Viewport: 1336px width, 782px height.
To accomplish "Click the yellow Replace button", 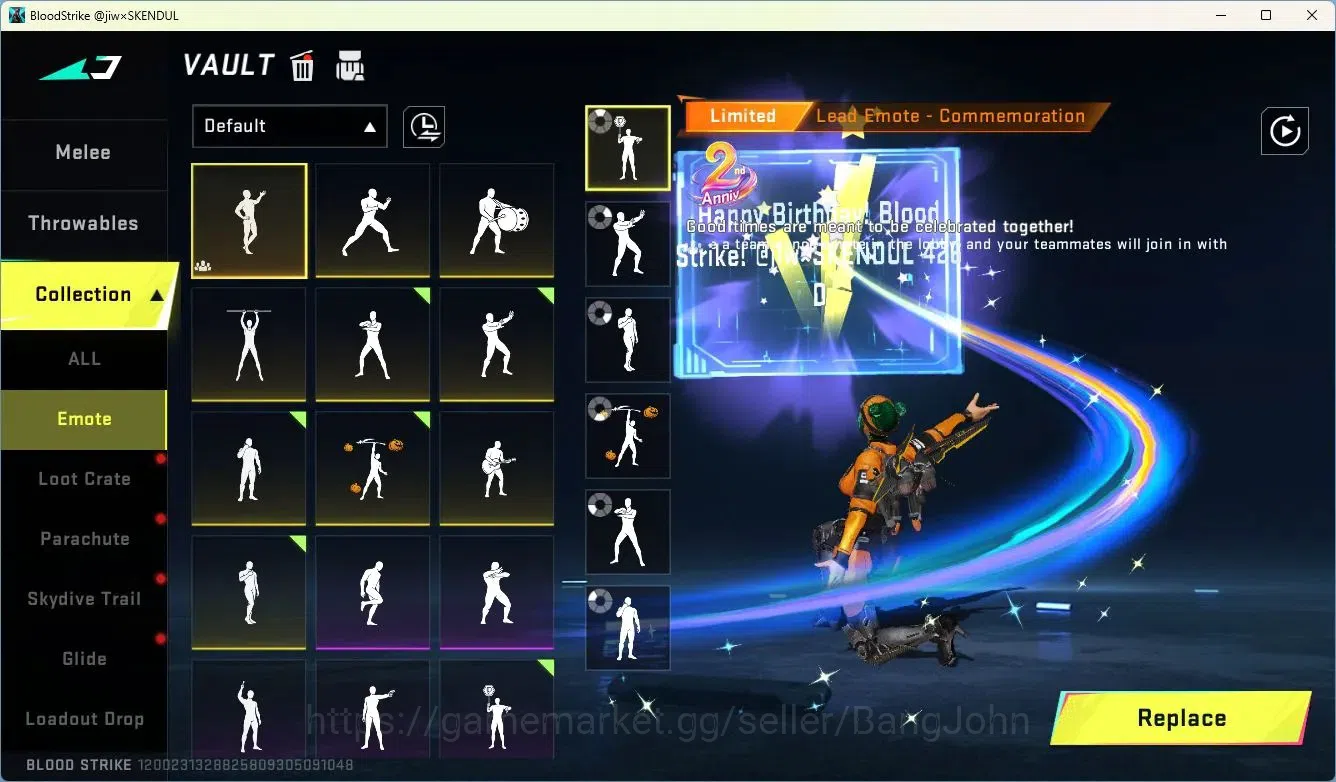I will pos(1182,718).
